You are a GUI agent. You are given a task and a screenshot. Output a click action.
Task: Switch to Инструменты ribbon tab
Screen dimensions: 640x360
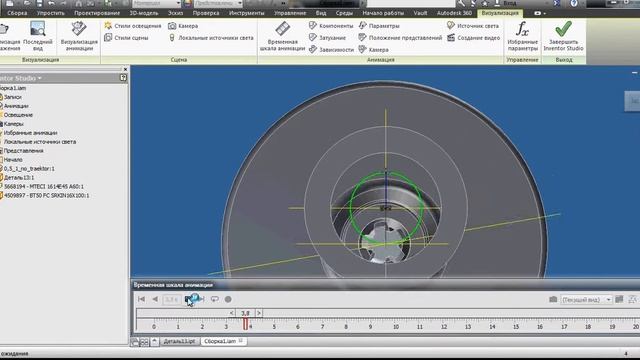[x=247, y=13]
